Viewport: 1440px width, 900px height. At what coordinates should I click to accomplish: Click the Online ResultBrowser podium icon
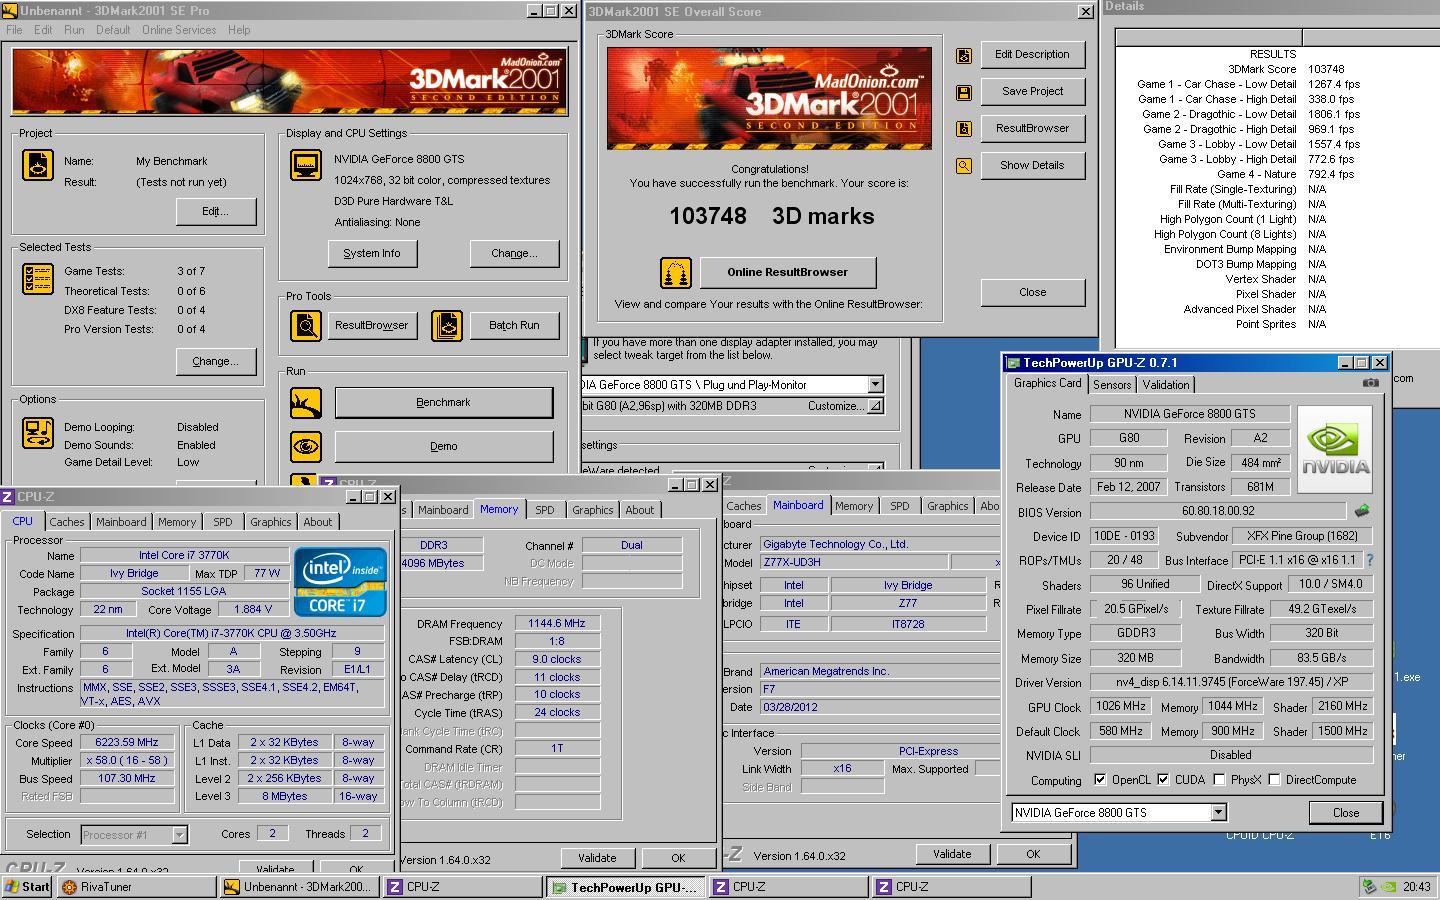(x=676, y=272)
